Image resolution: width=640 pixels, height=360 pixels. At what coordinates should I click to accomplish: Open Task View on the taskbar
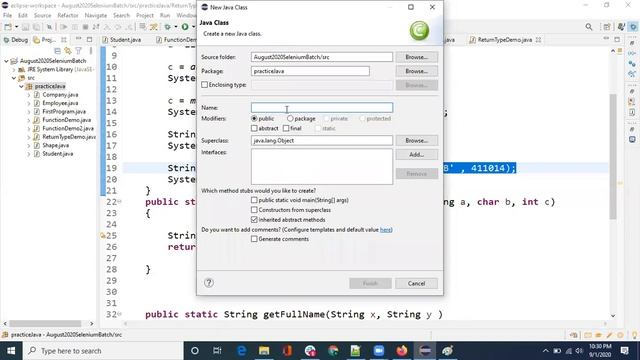point(217,351)
